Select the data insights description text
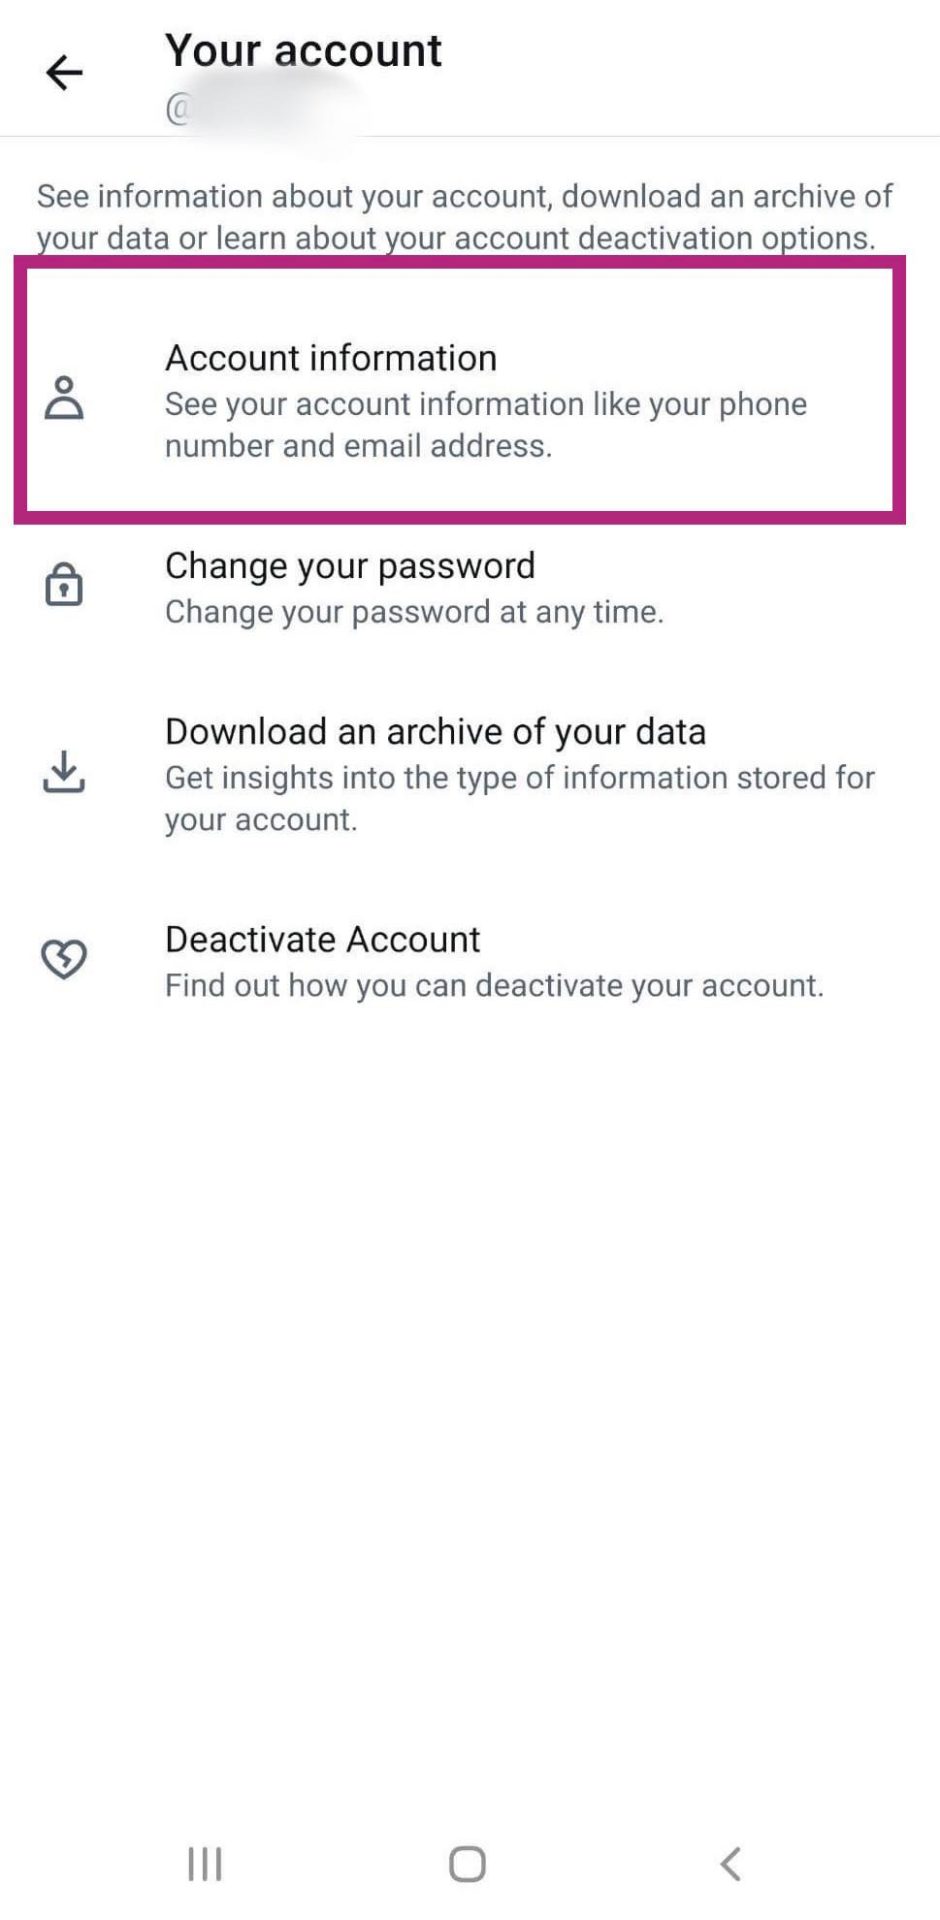The image size is (940, 1920). (x=519, y=798)
